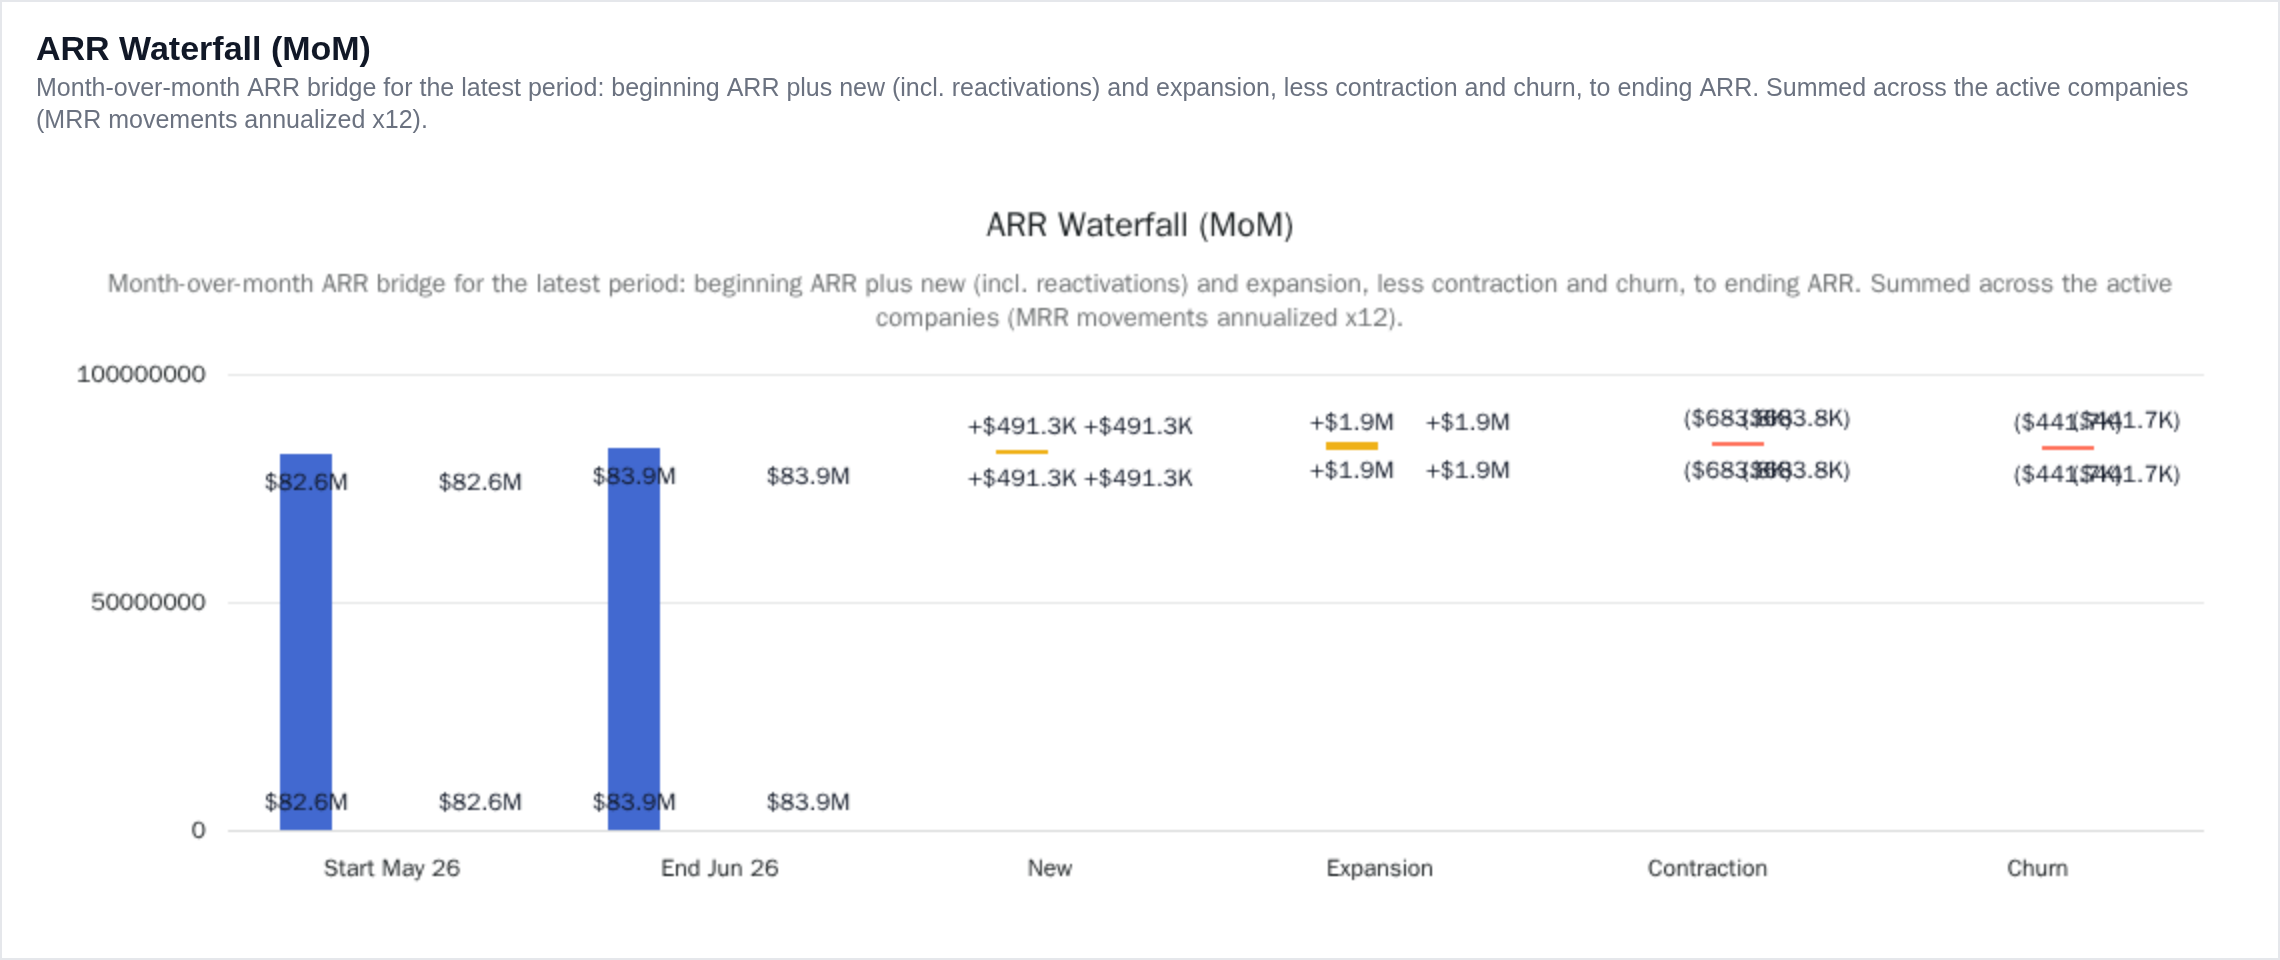Click the 100000000 y-axis label
This screenshot has width=2280, height=960.
click(141, 374)
